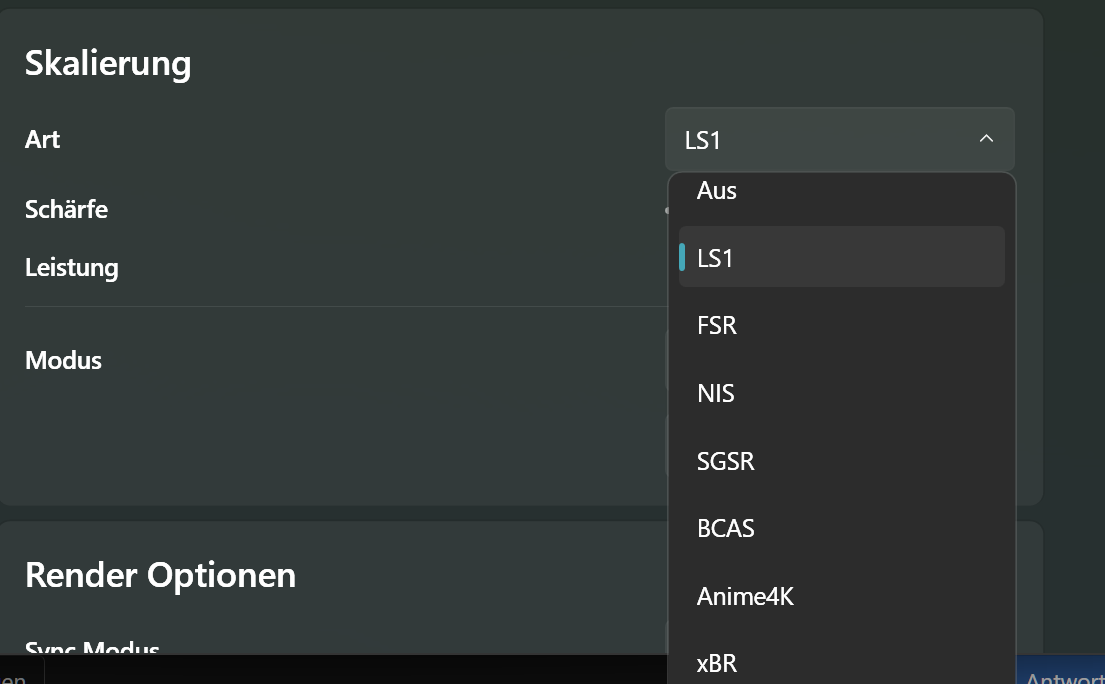Click the Leistung setting label
Image resolution: width=1105 pixels, height=684 pixels.
click(x=71, y=267)
